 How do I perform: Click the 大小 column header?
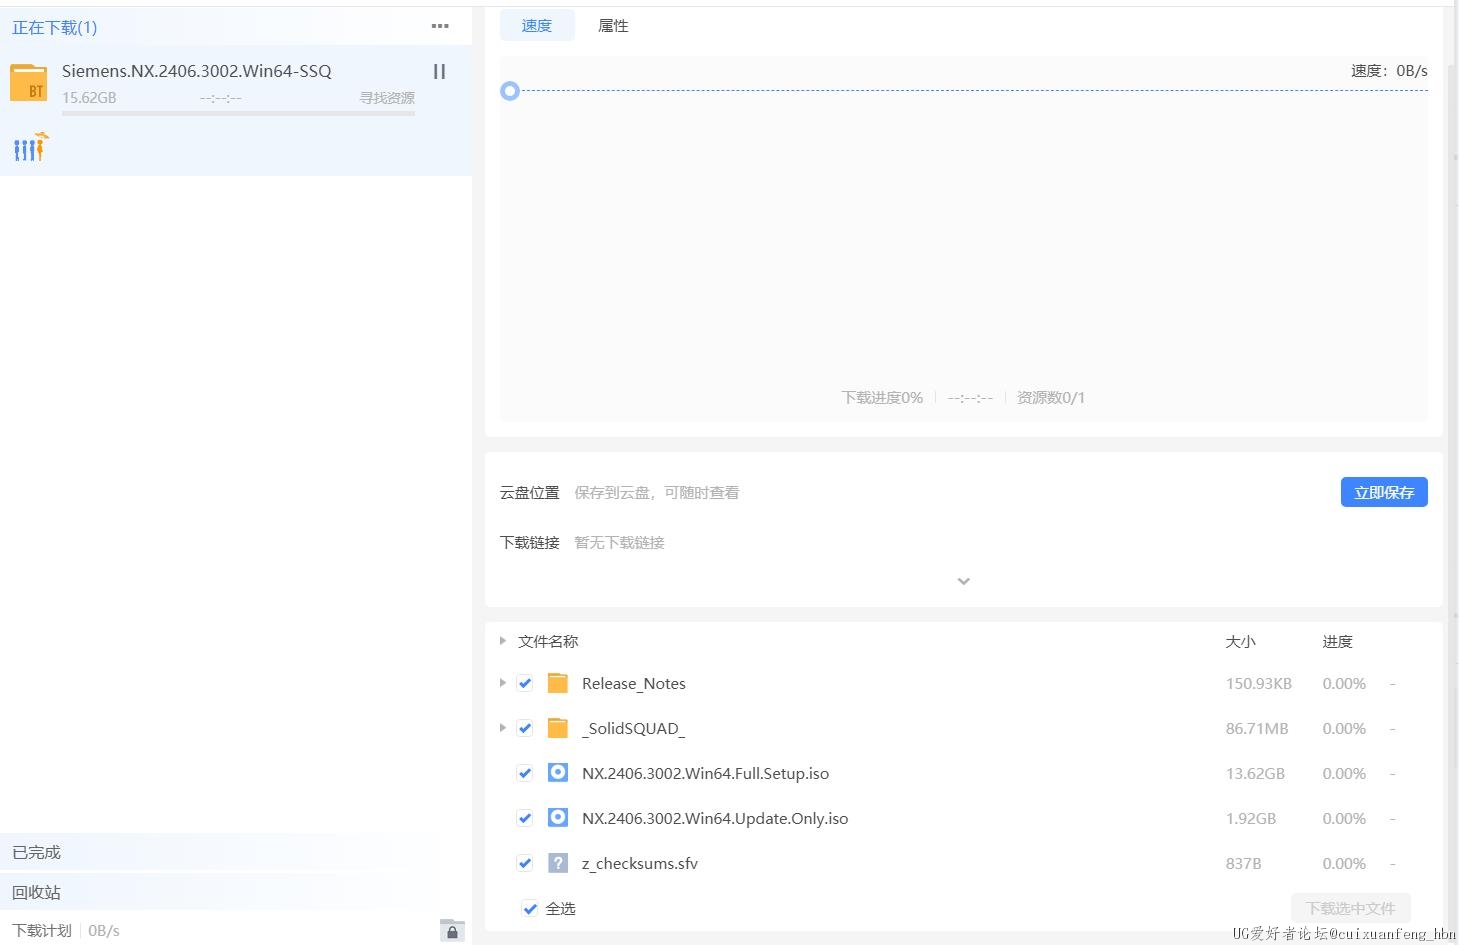[1241, 641]
